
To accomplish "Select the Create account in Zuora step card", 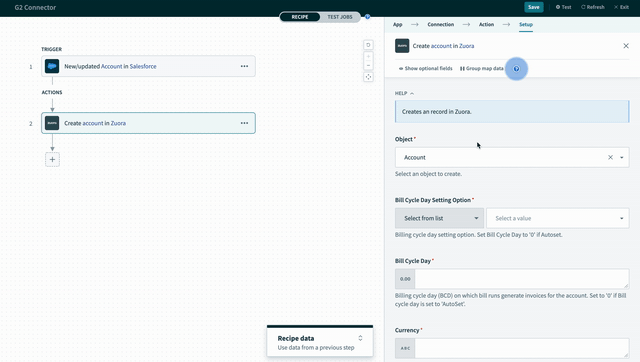I will tap(148, 123).
